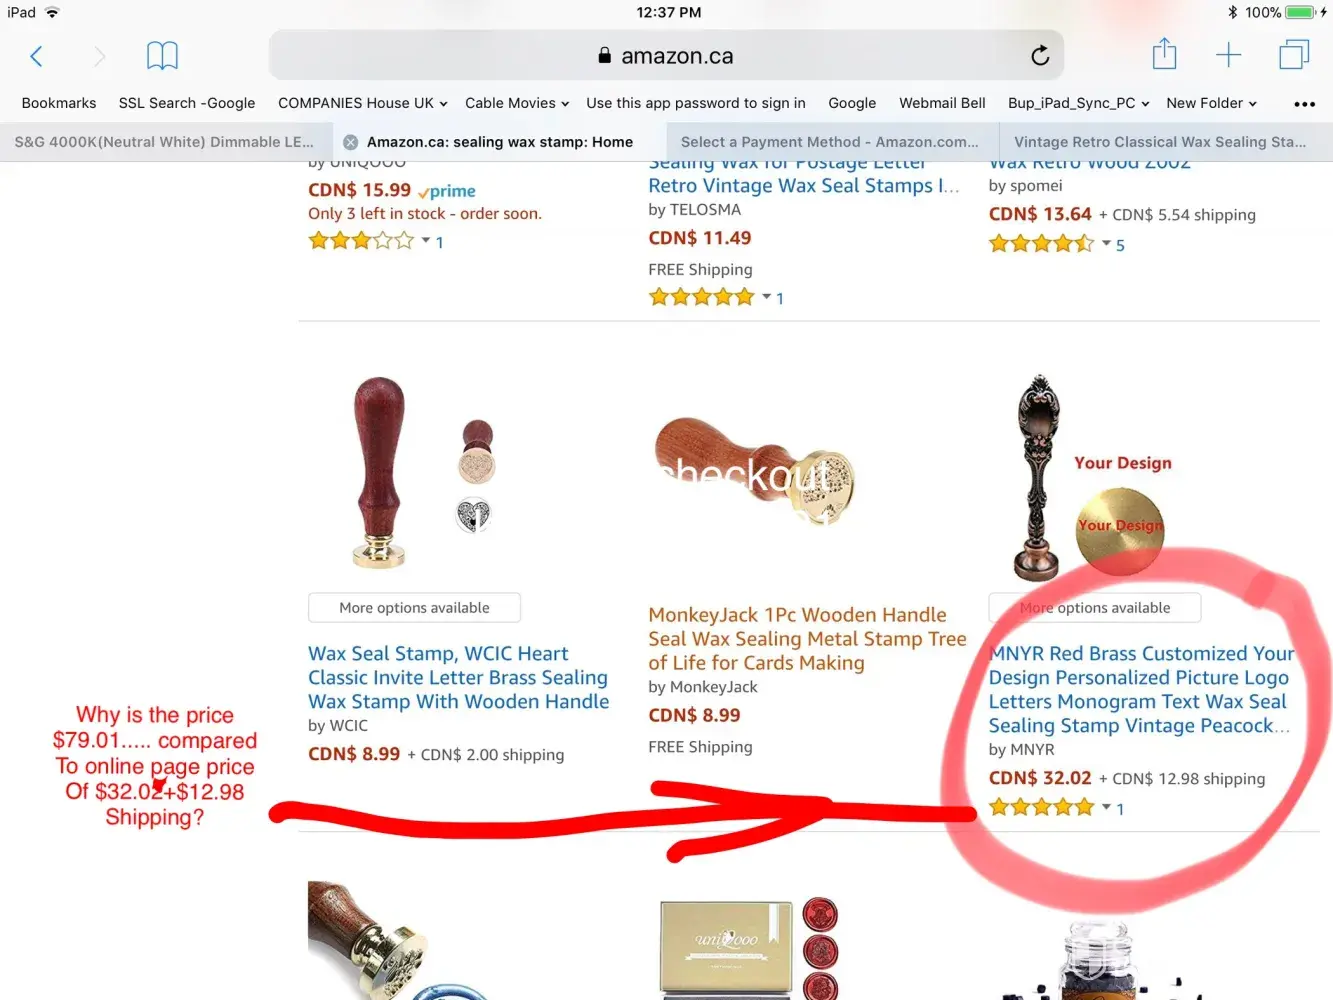Reload the amazon.ca page
Screen dimensions: 1333x1000
[1040, 56]
